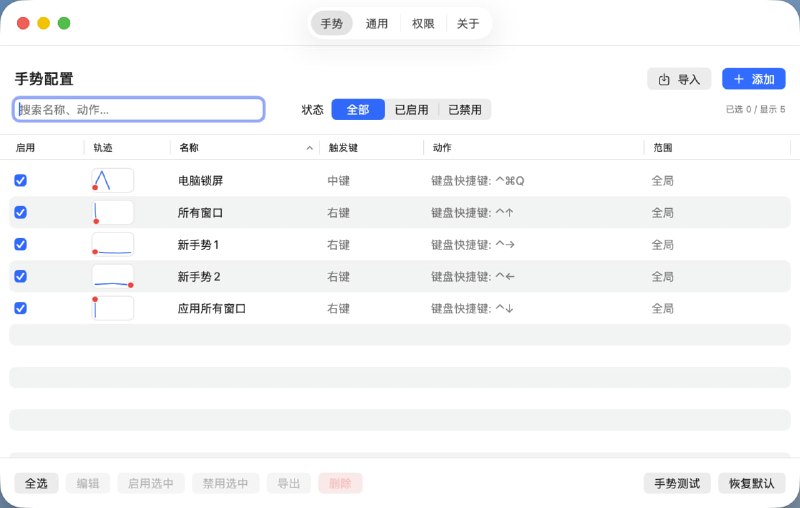The height and width of the screenshot is (508, 800).
Task: Click the 编辑 button
Action: click(88, 483)
